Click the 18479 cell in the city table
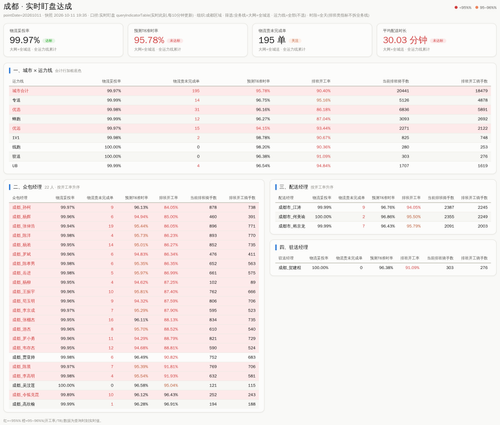This screenshot has width=500, height=425. (x=482, y=91)
